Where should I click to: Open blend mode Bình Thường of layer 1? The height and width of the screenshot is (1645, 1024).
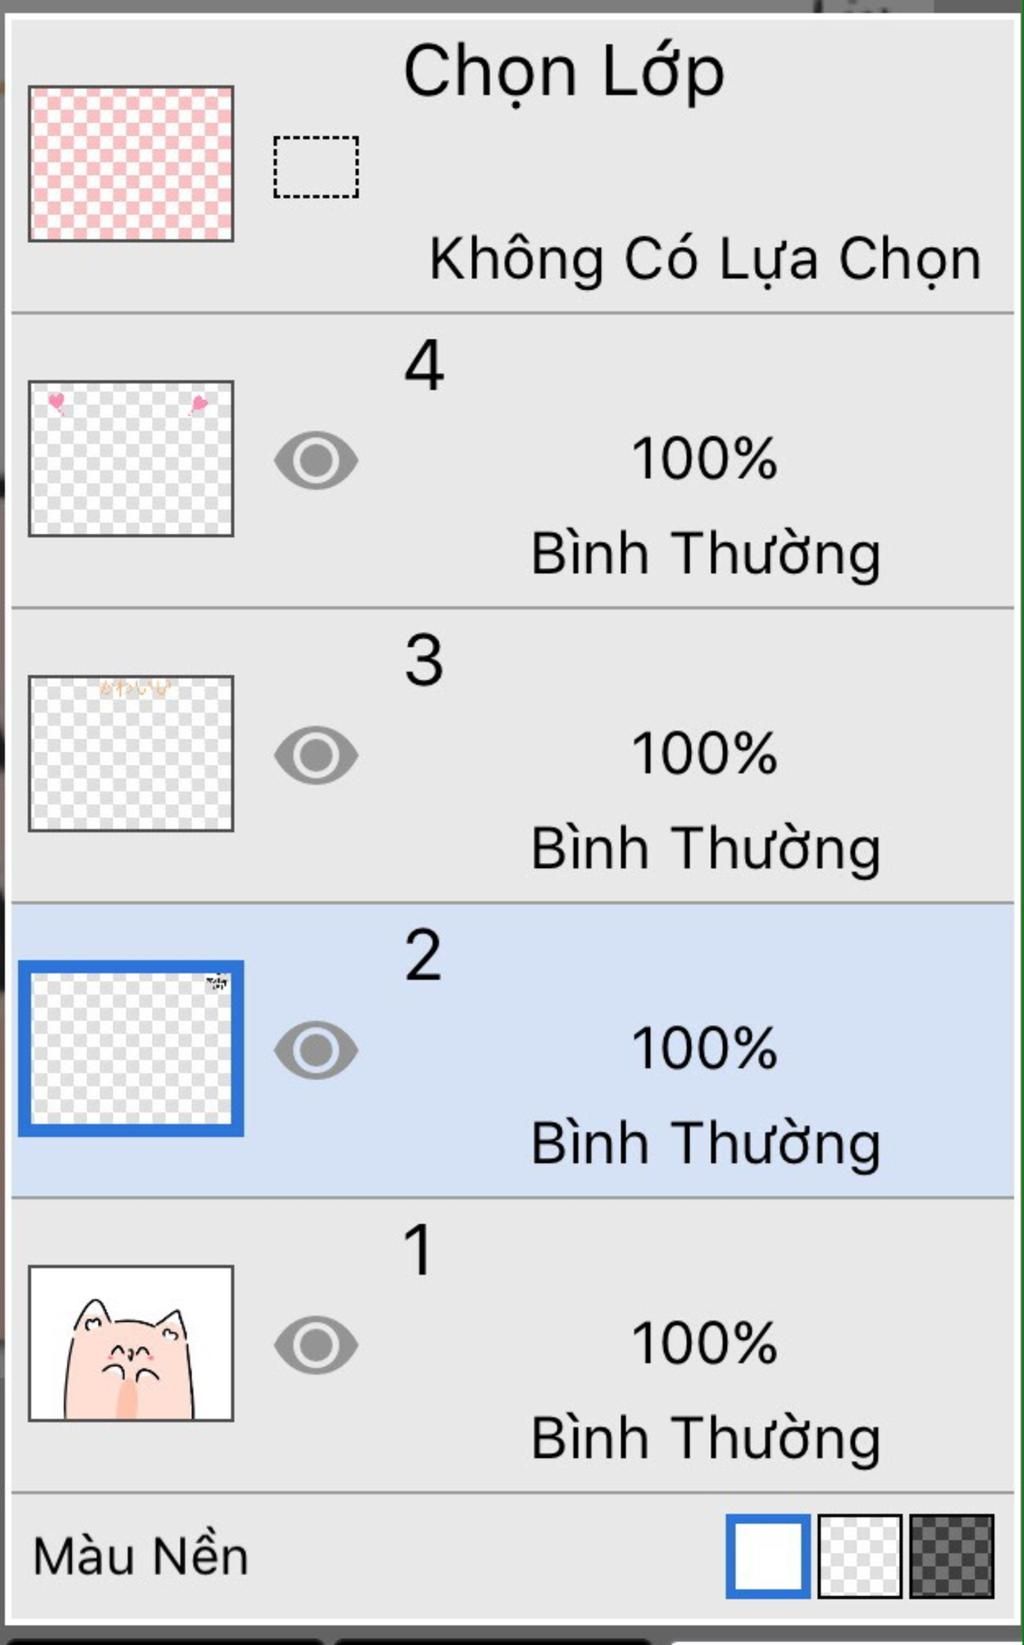[706, 1439]
